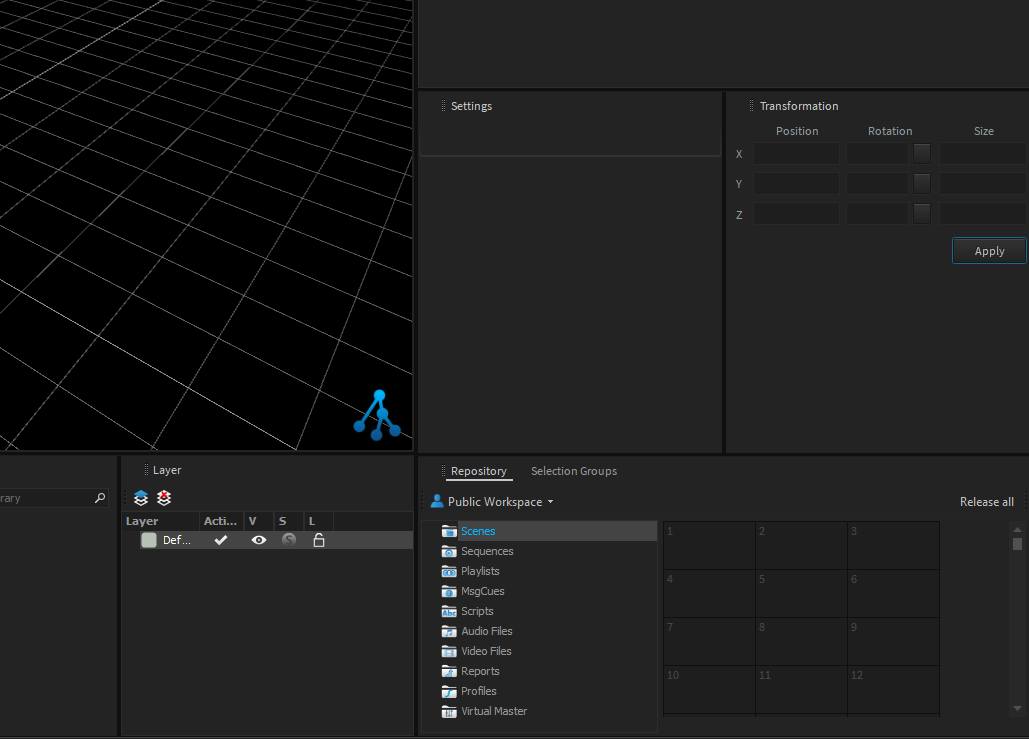The height and width of the screenshot is (739, 1029).
Task: Switch to the Selection Groups tab
Action: [573, 471]
